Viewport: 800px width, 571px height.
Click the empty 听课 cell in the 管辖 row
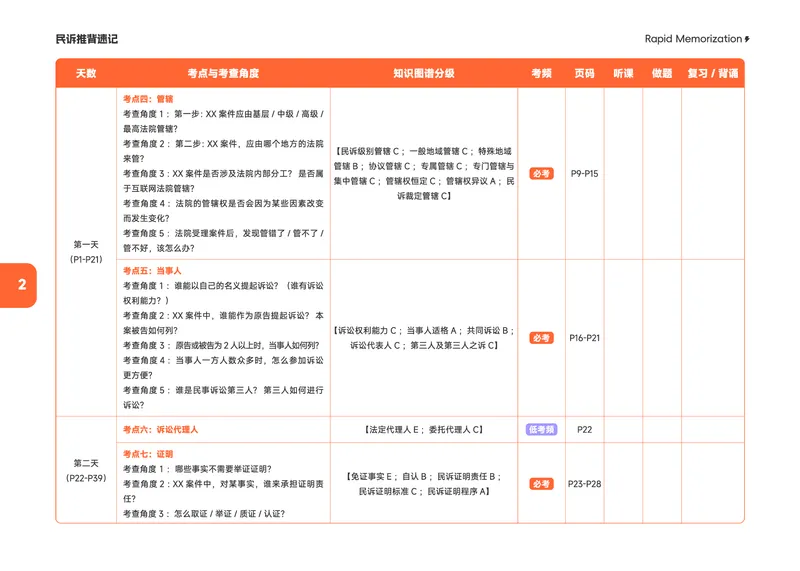[x=623, y=174]
